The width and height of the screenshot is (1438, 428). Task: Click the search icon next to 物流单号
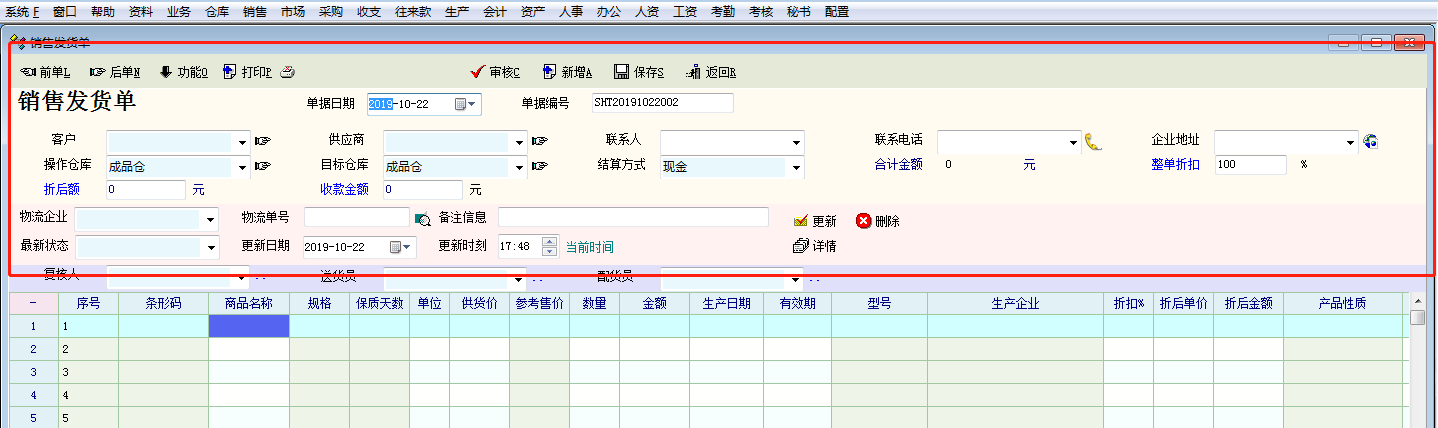click(422, 219)
